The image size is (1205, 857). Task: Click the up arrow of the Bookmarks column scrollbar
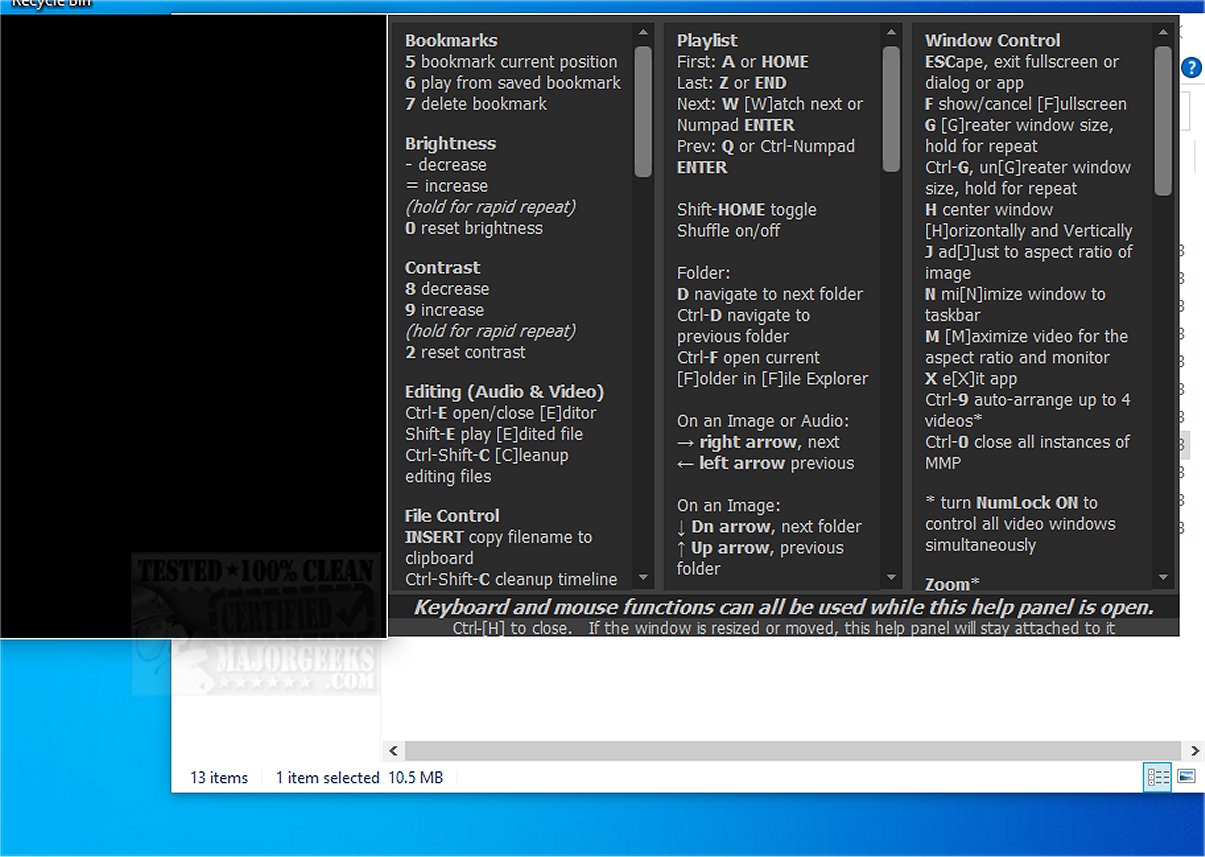pyautogui.click(x=643, y=33)
